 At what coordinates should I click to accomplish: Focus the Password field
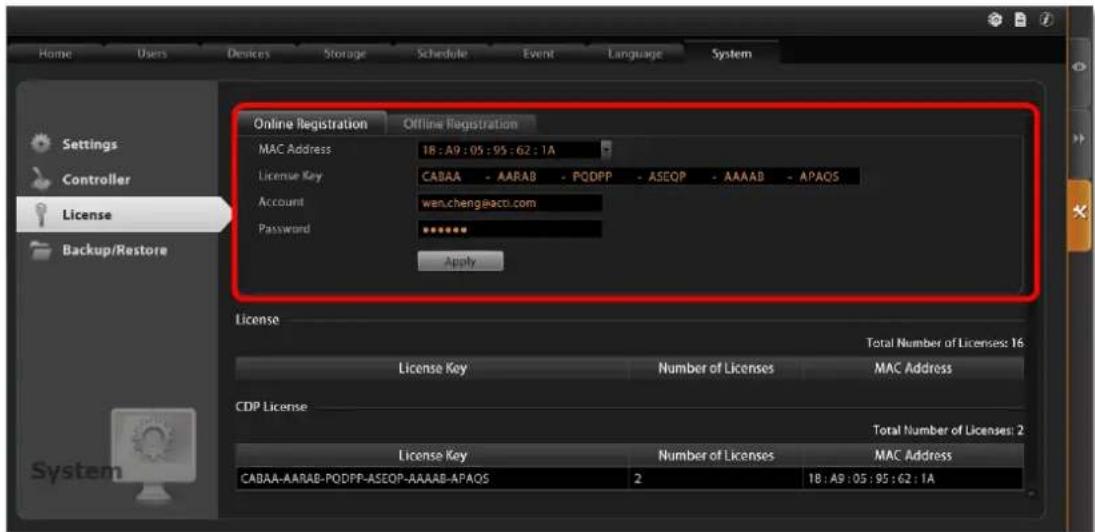[x=510, y=229]
